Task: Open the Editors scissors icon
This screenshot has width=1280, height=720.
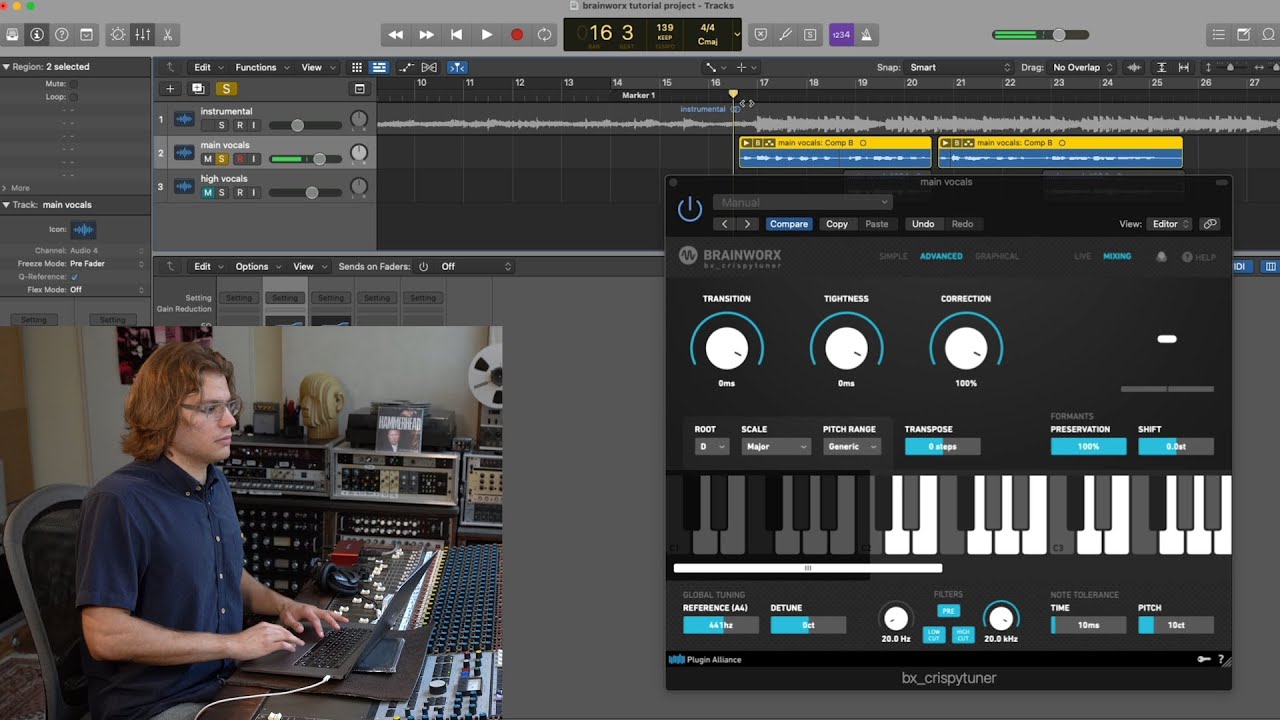Action: [167, 34]
